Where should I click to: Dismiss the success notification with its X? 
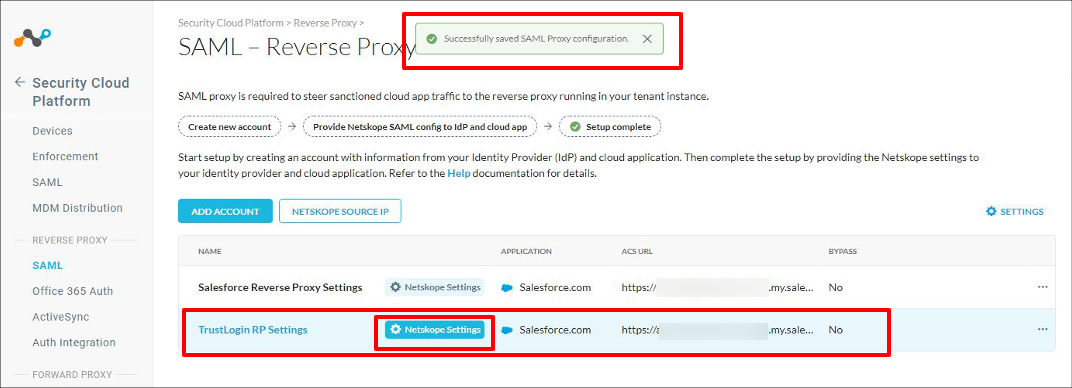(647, 39)
